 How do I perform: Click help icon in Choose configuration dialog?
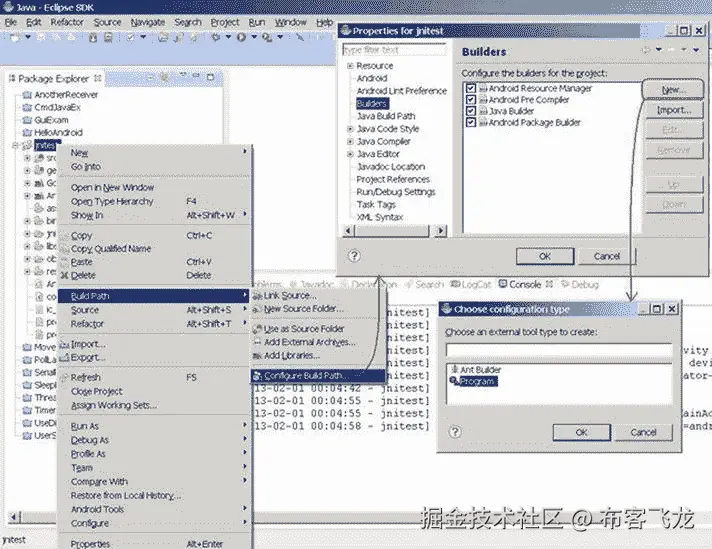pyautogui.click(x=455, y=431)
